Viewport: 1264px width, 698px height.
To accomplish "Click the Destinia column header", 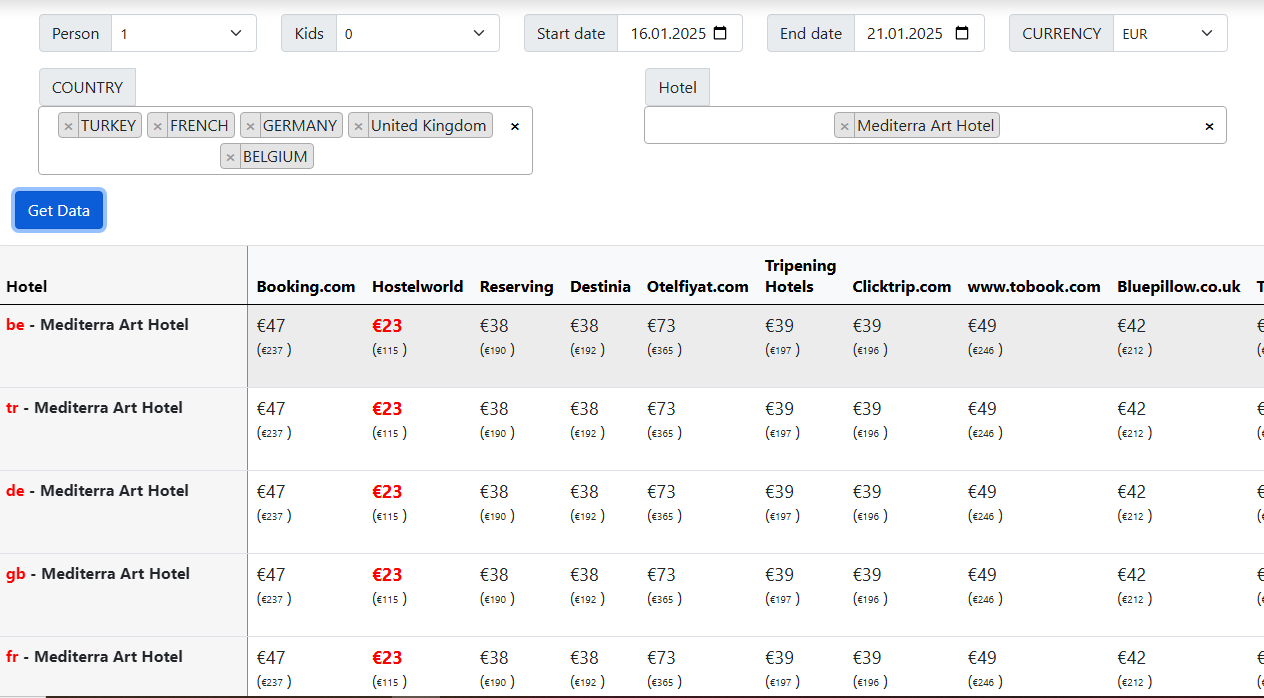I will pyautogui.click(x=600, y=287).
